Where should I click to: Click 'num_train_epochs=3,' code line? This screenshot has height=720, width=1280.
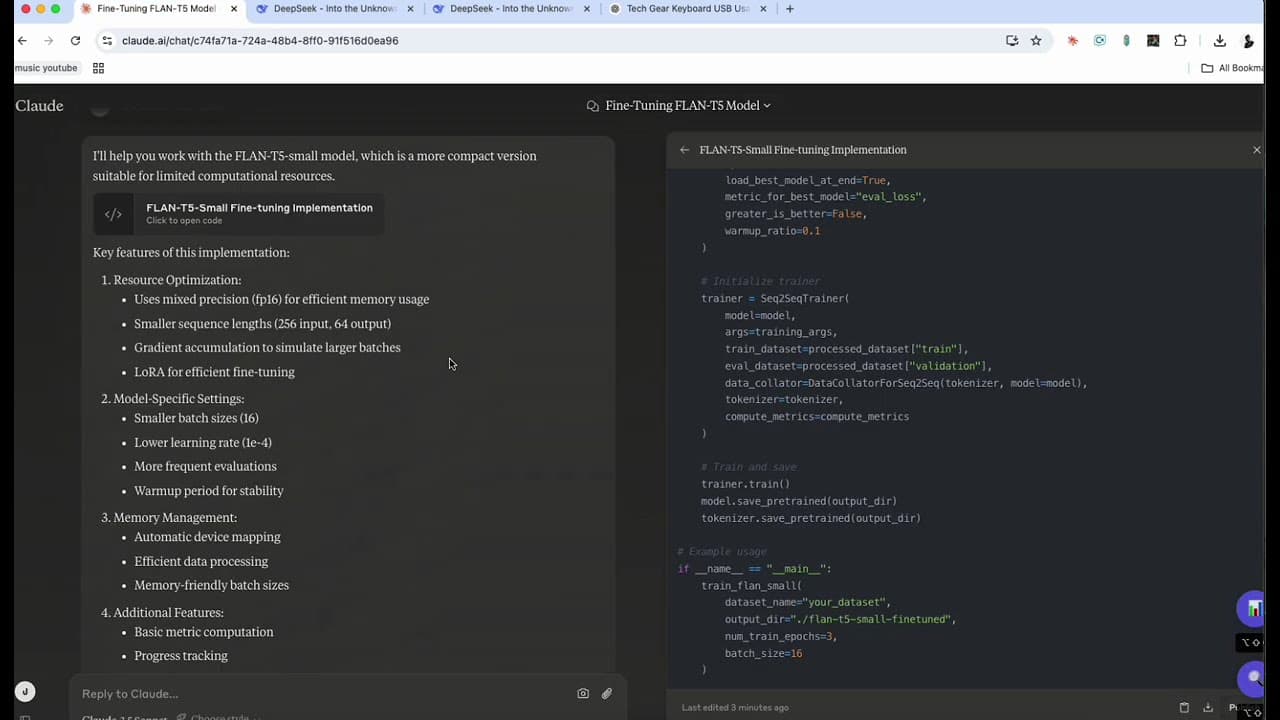[781, 636]
